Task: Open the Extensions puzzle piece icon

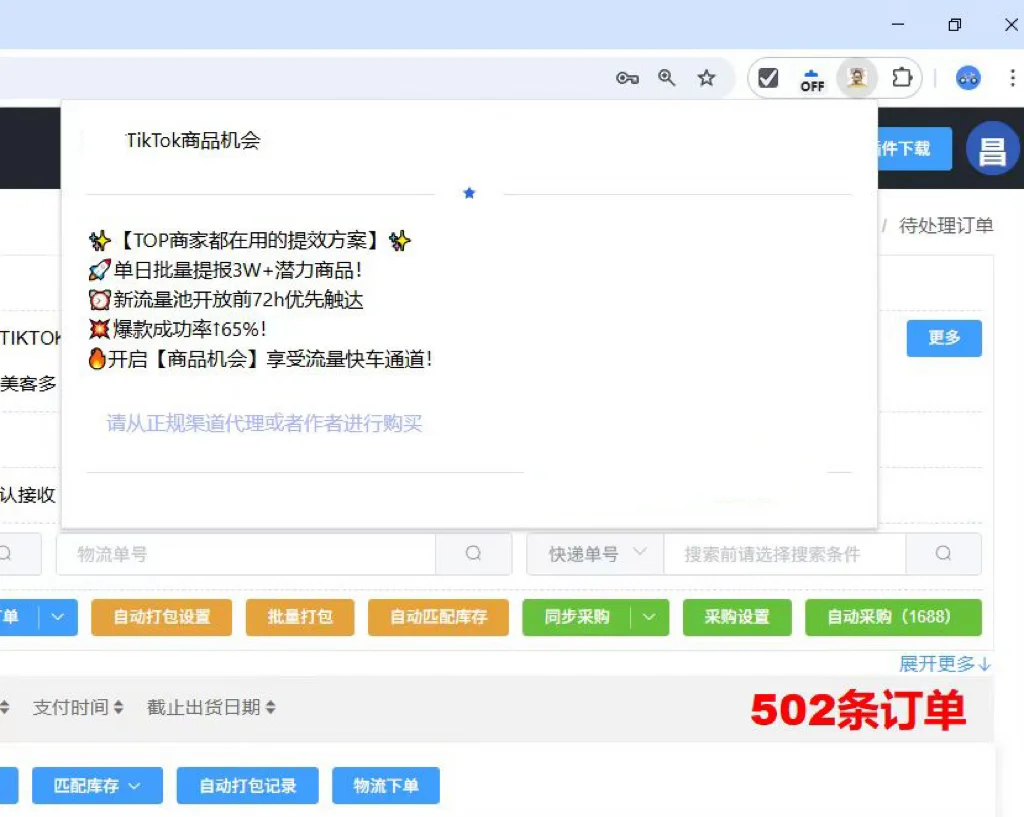Action: click(903, 77)
